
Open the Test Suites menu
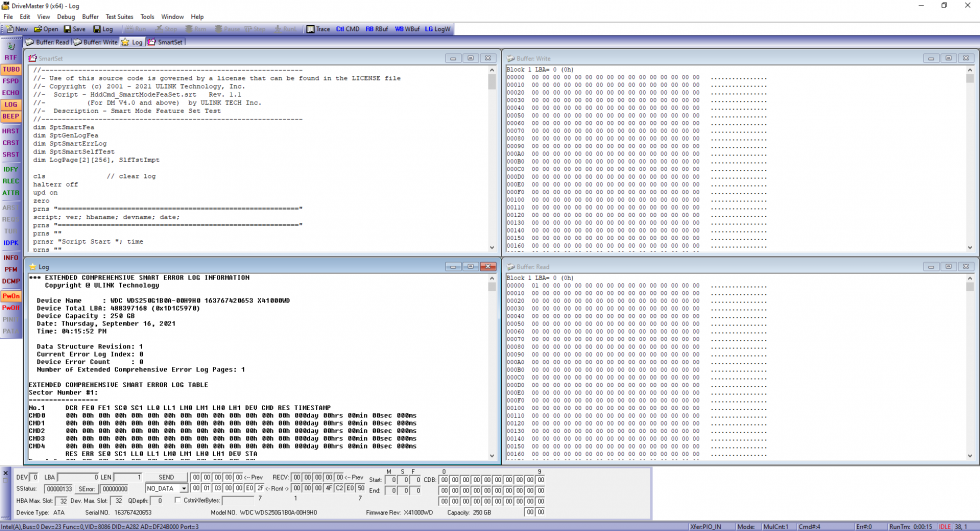tap(119, 17)
